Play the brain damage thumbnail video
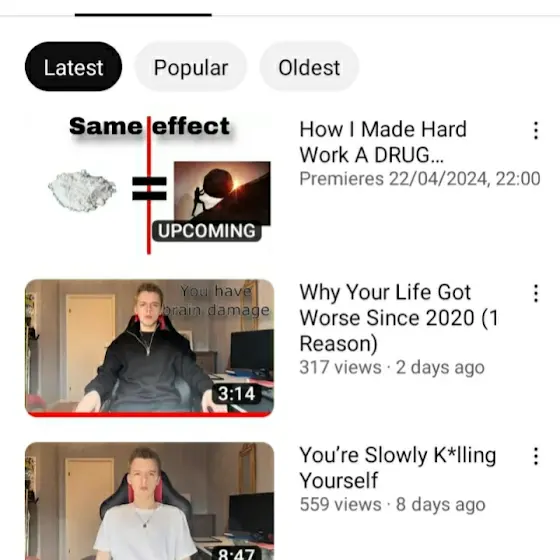The width and height of the screenshot is (560, 560). 150,348
